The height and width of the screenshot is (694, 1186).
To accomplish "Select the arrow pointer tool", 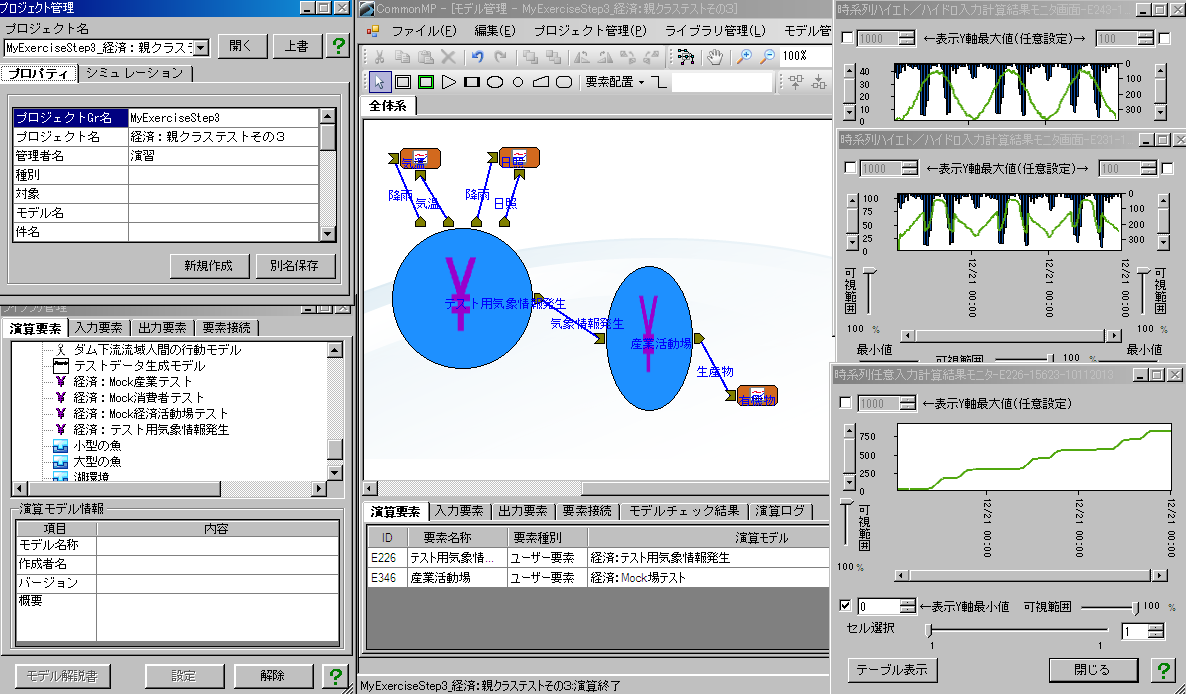I will (379, 82).
